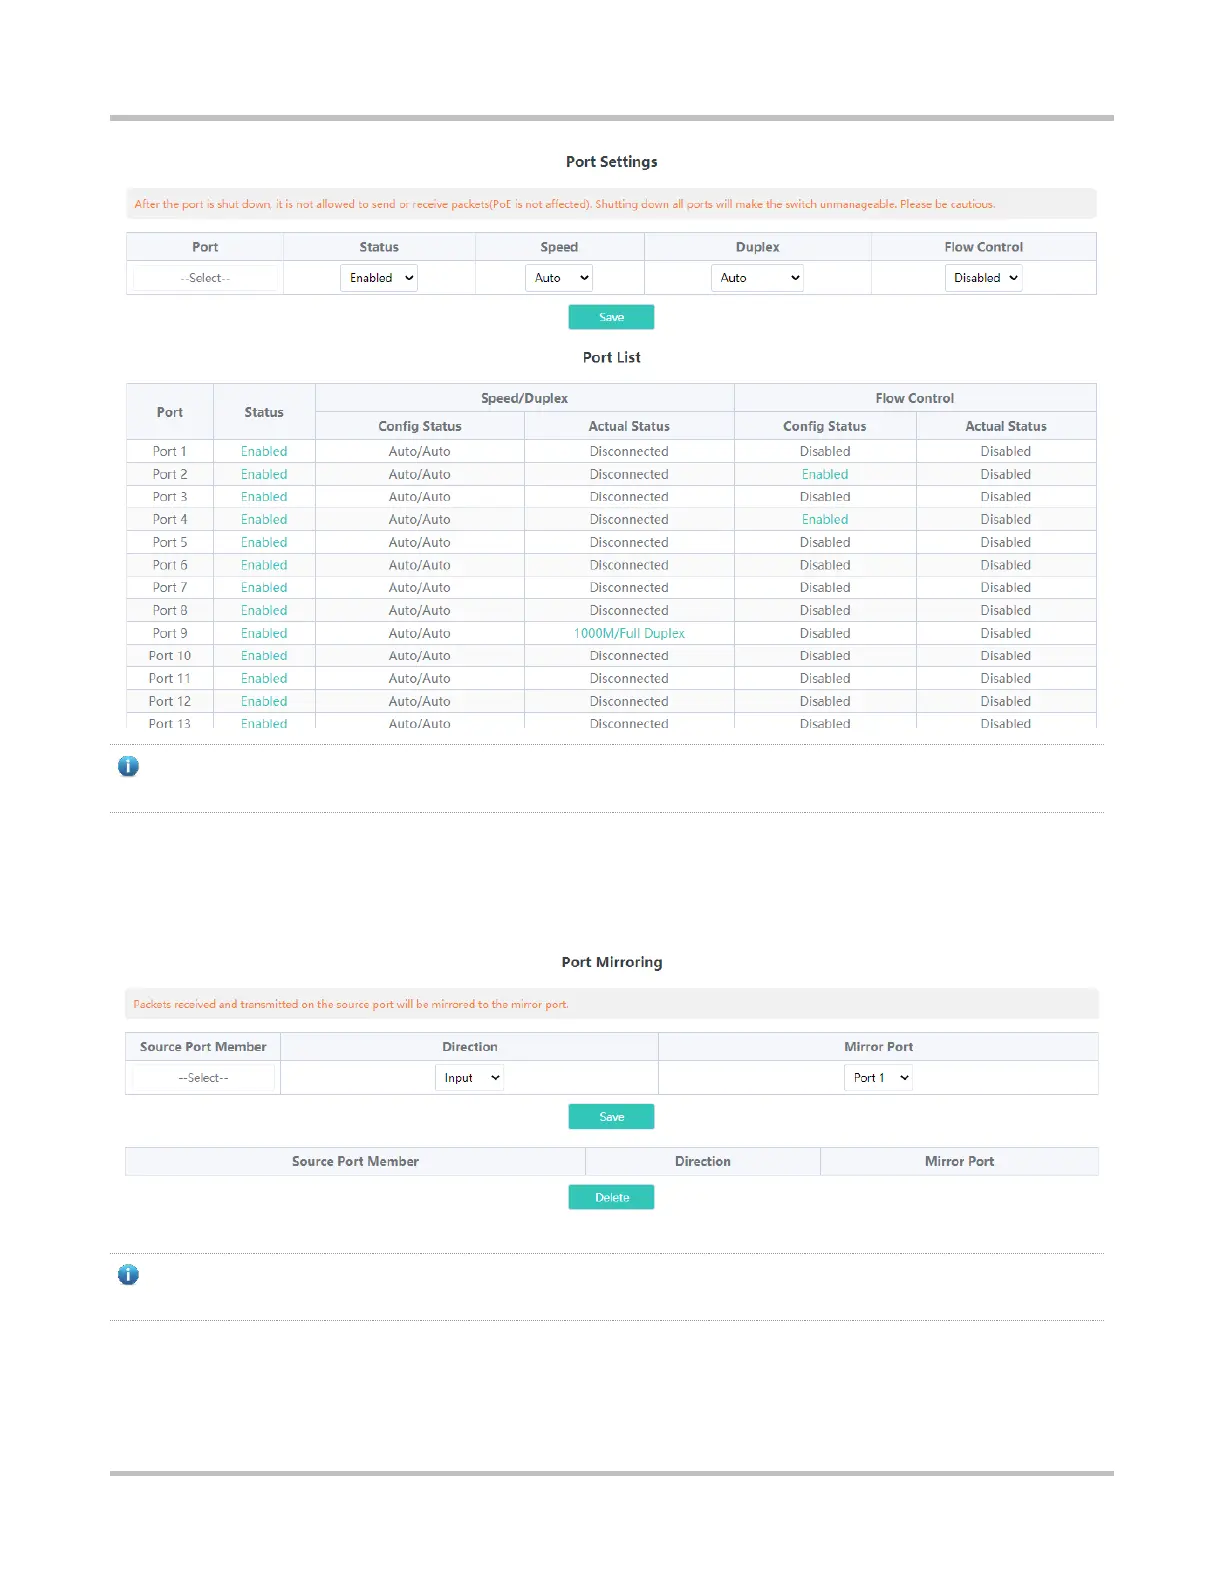The image size is (1224, 1584).
Task: Click the info icon below Port Mirroring
Action: (128, 1275)
